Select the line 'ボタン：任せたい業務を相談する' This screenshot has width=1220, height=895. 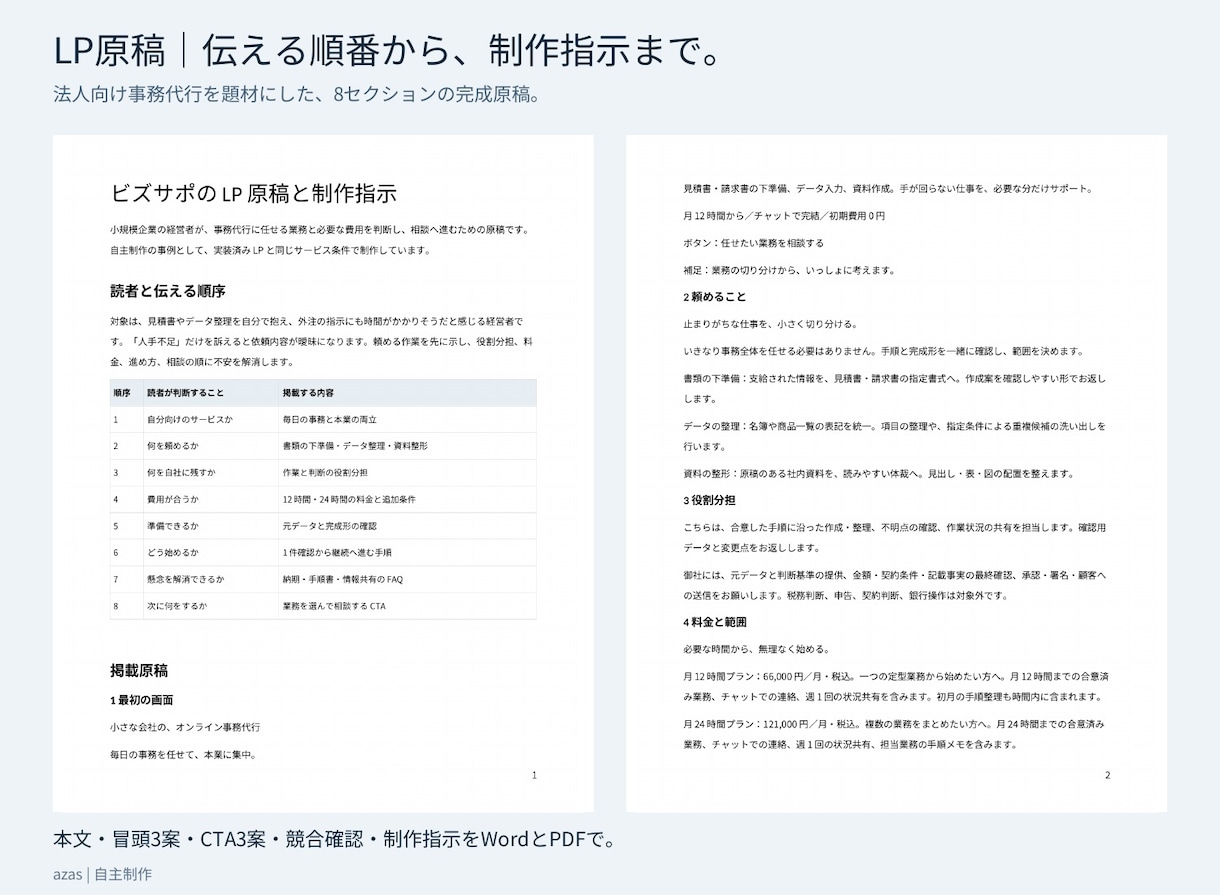tap(754, 243)
